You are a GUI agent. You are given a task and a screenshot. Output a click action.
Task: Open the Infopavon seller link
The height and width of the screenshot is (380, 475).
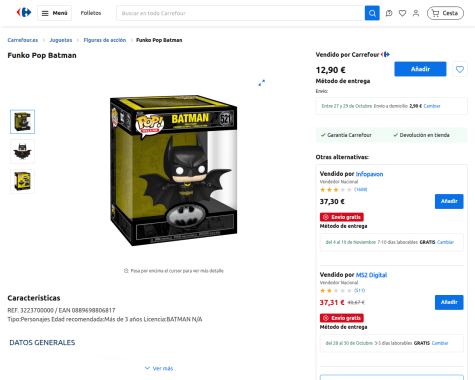tap(369, 174)
